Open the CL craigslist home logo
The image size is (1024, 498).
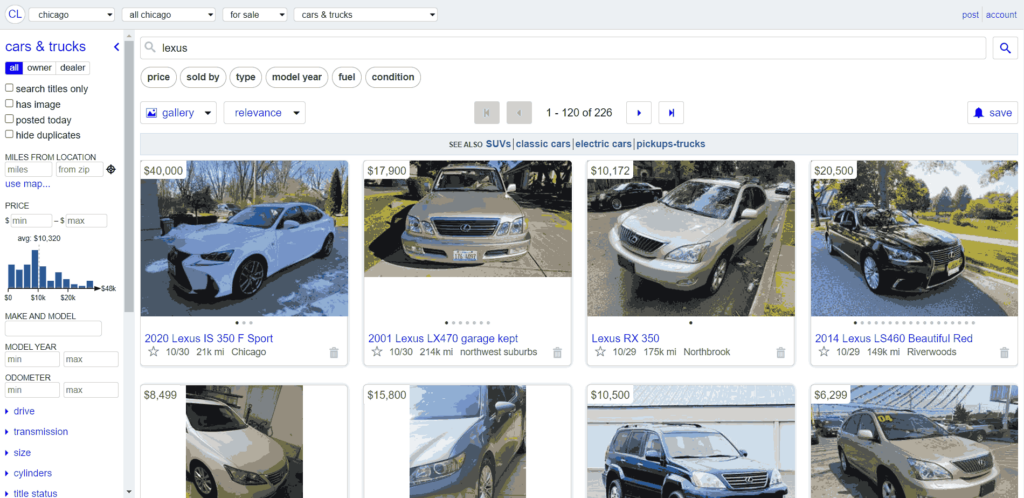(15, 14)
